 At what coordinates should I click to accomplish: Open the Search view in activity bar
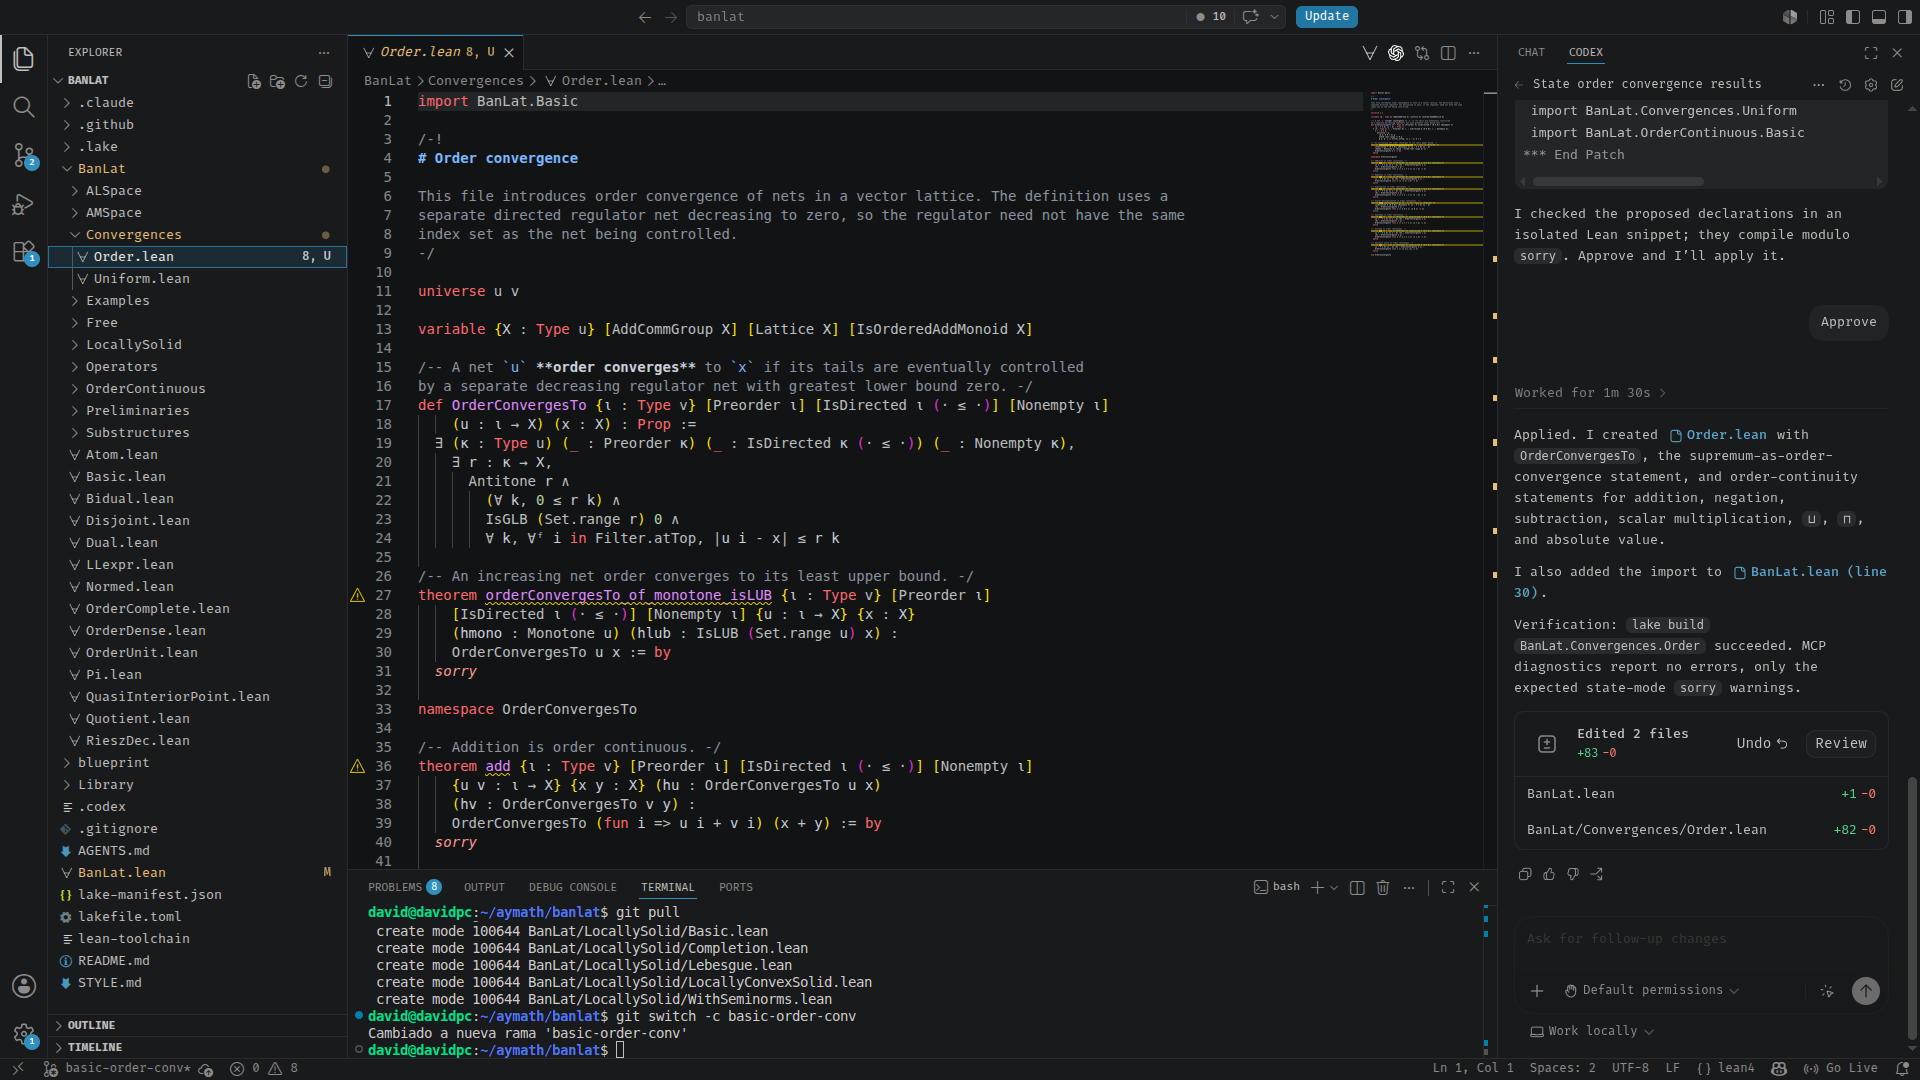24,107
